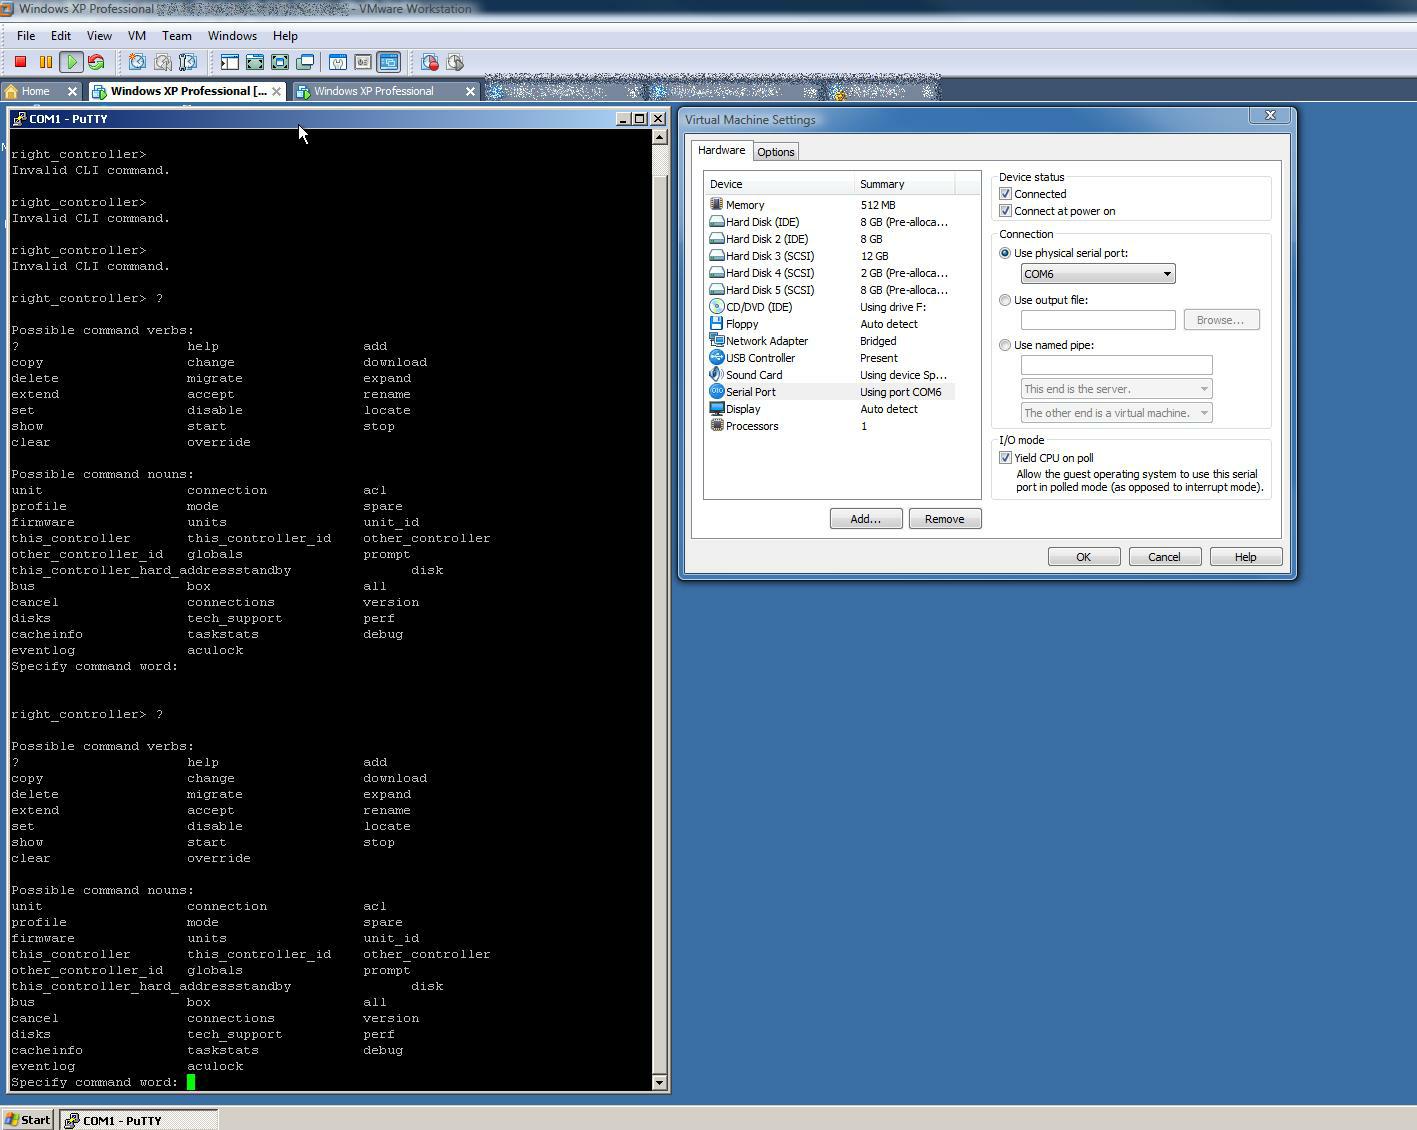Enter full screen mode from the toolbar

(256, 61)
